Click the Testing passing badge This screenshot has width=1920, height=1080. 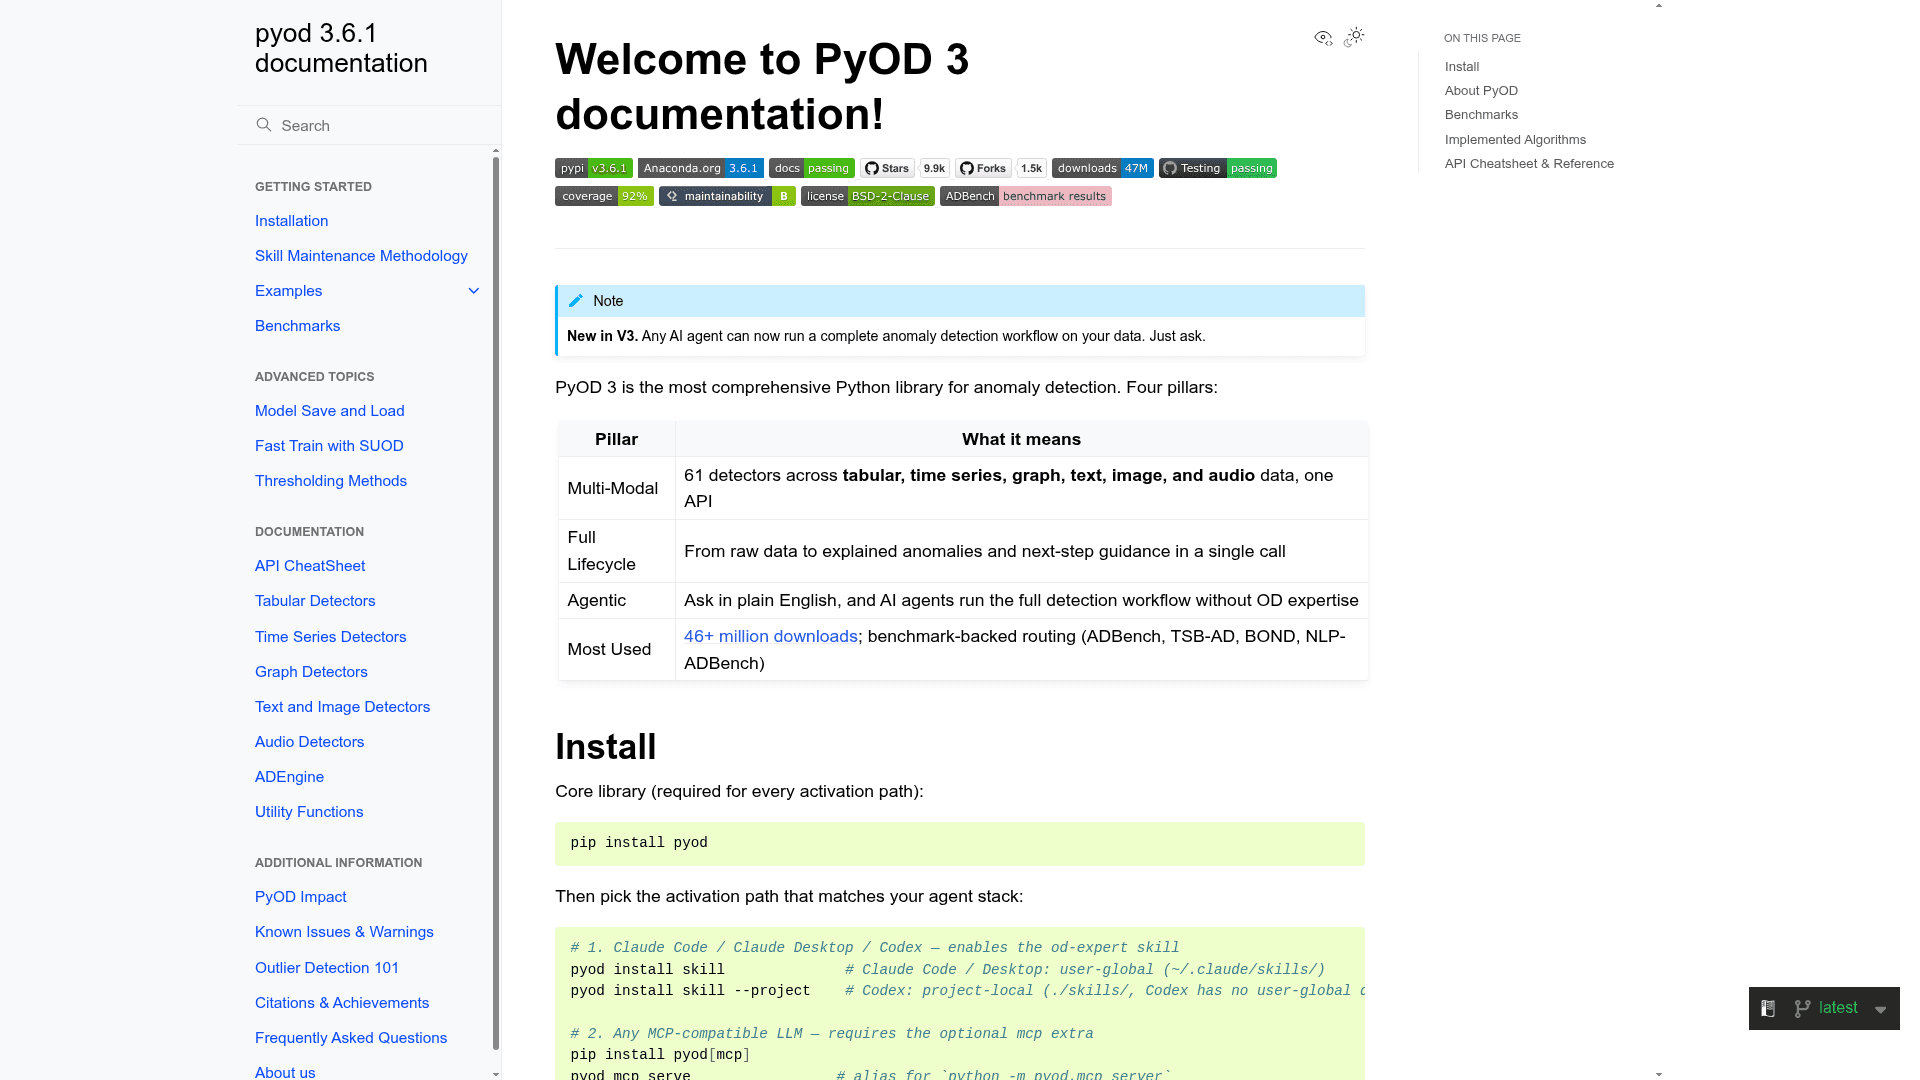(x=1218, y=168)
